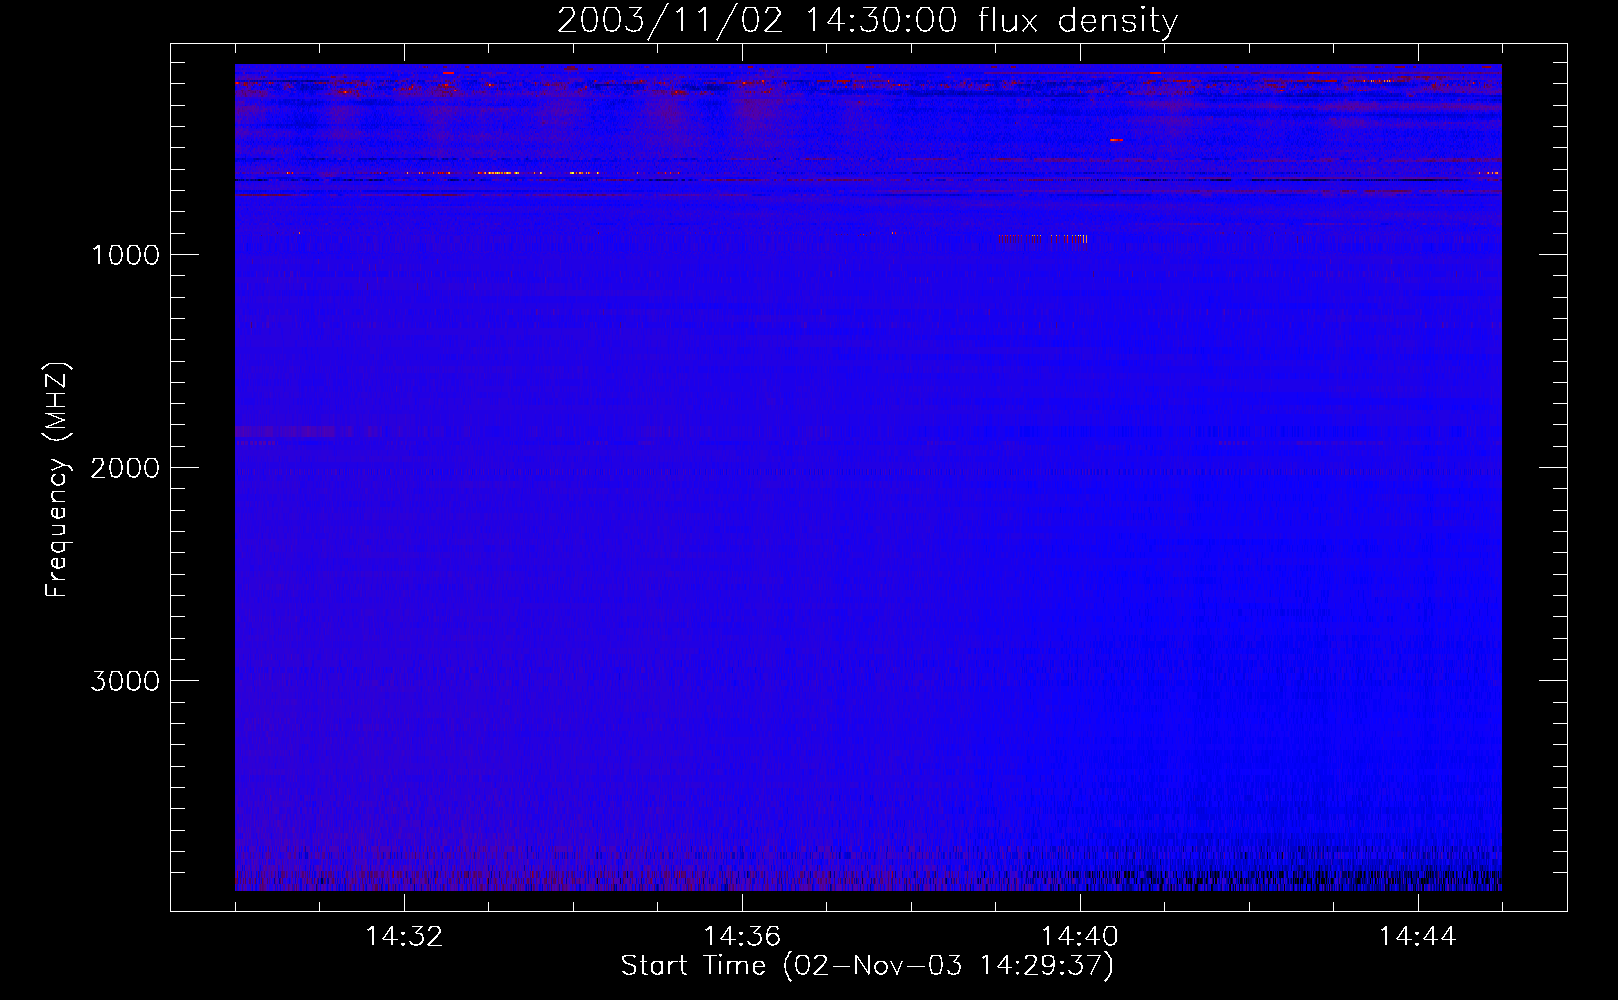Image resolution: width=1618 pixels, height=1000 pixels.
Task: Click the small red spot near 14:40 above the 1000 MHz level
Action: point(1116,140)
